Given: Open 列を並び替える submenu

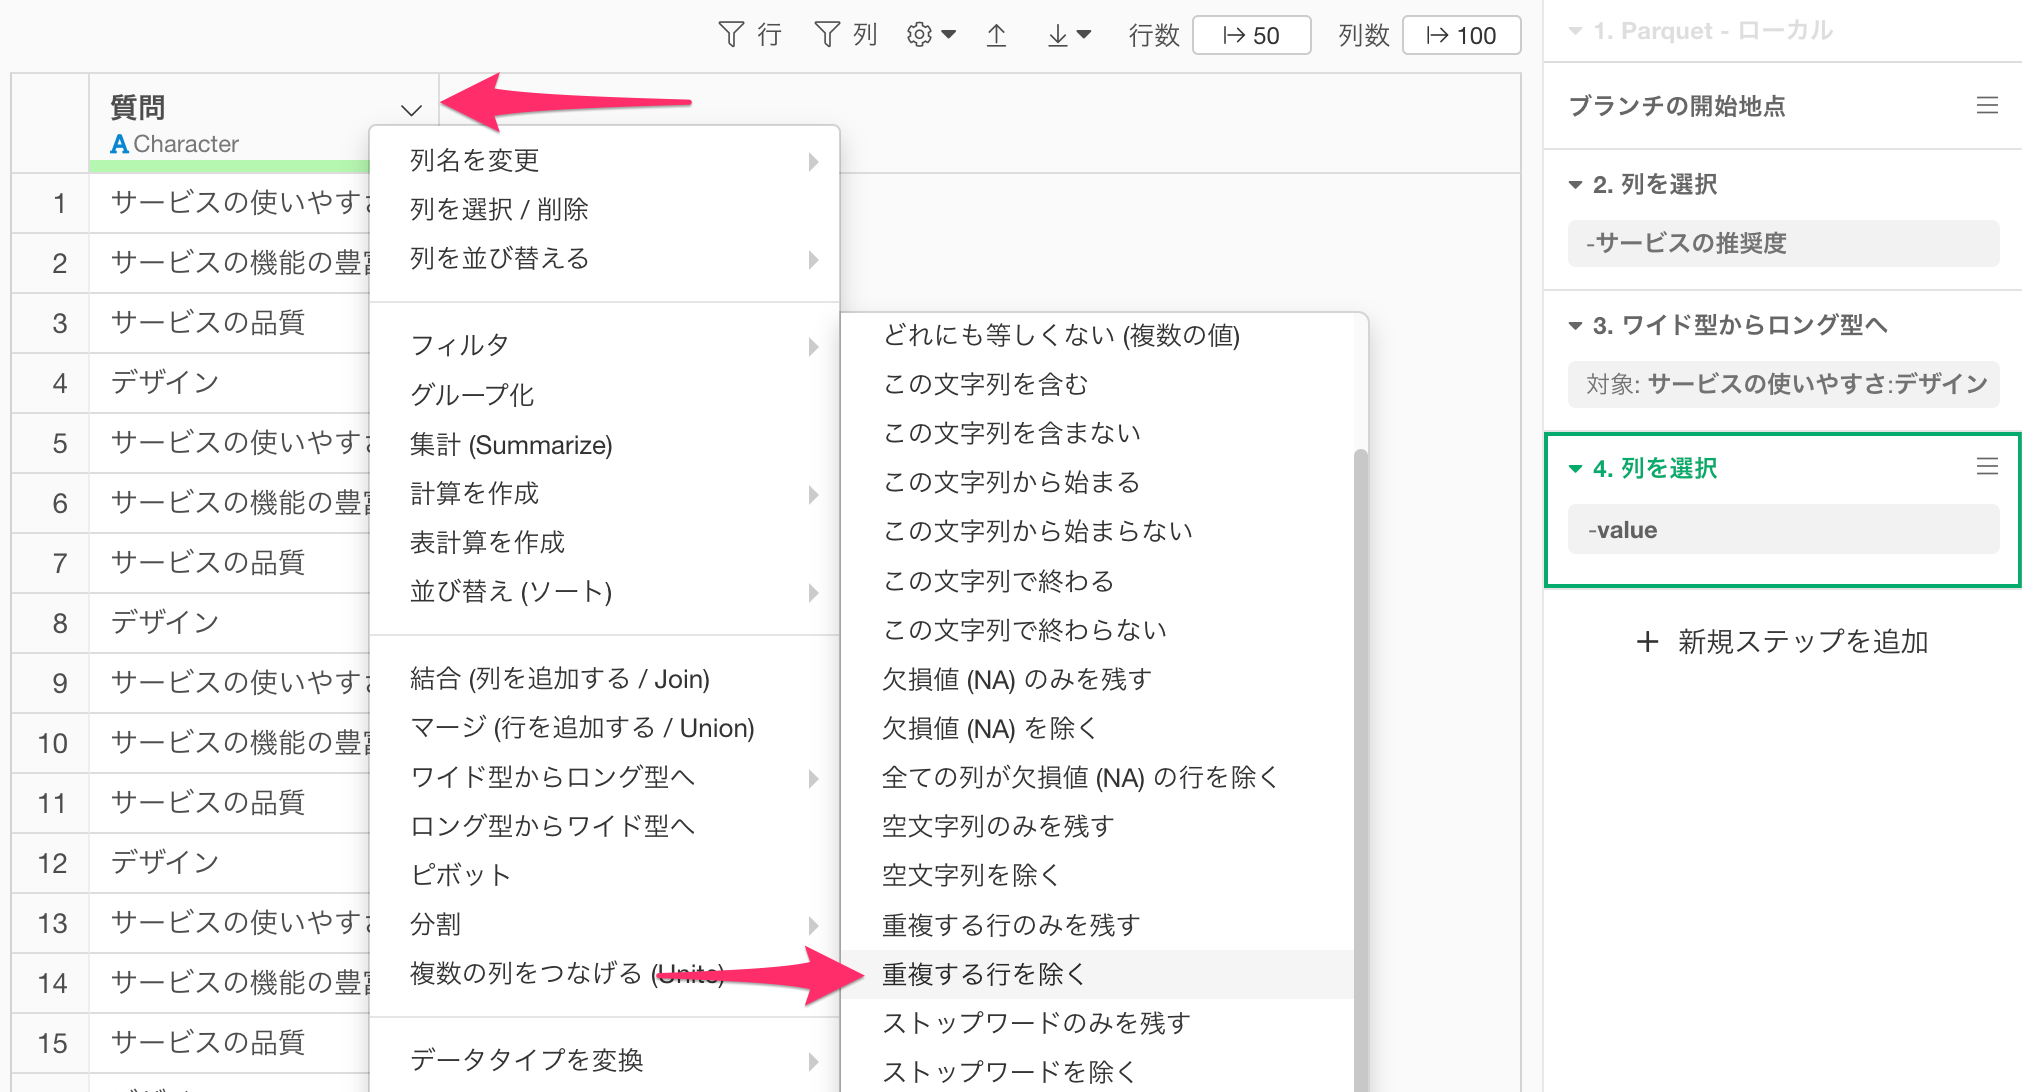Looking at the screenshot, I should pyautogui.click(x=604, y=258).
